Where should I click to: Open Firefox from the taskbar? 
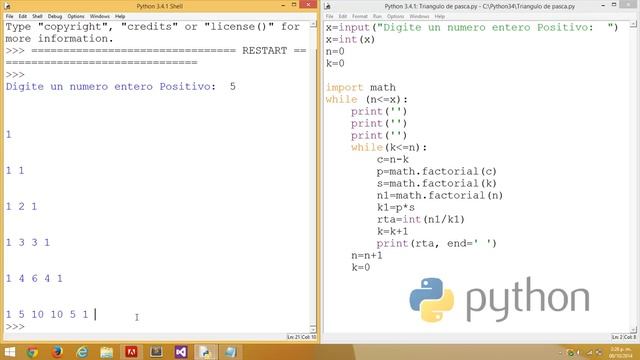point(57,352)
